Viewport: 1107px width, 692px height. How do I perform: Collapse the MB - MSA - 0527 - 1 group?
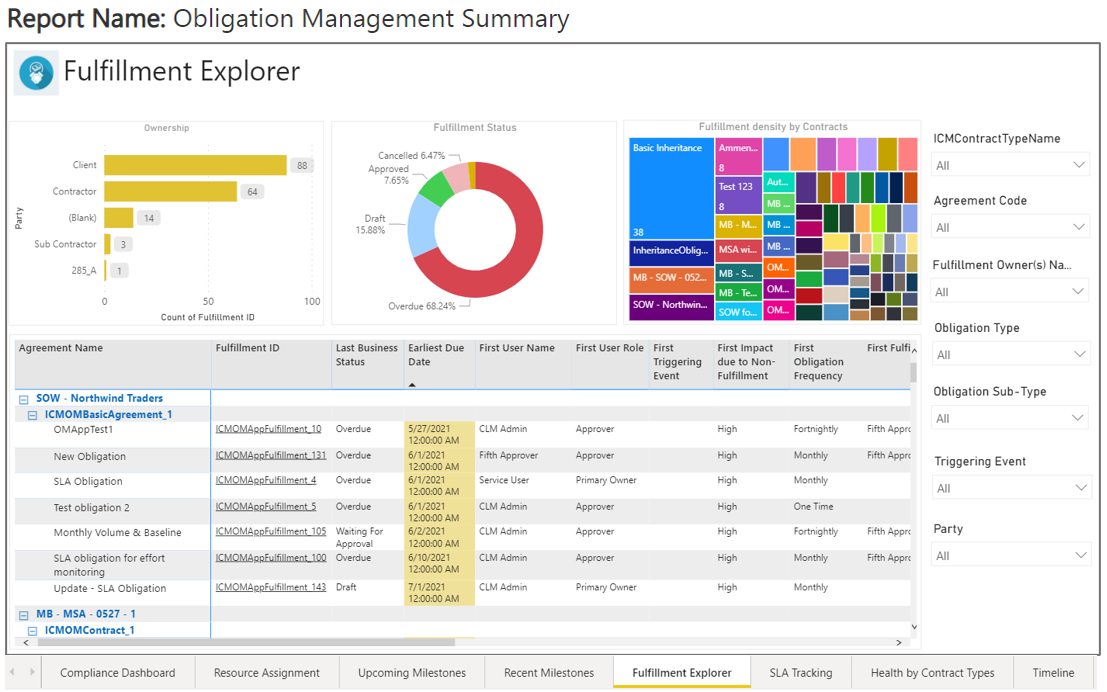click(24, 615)
